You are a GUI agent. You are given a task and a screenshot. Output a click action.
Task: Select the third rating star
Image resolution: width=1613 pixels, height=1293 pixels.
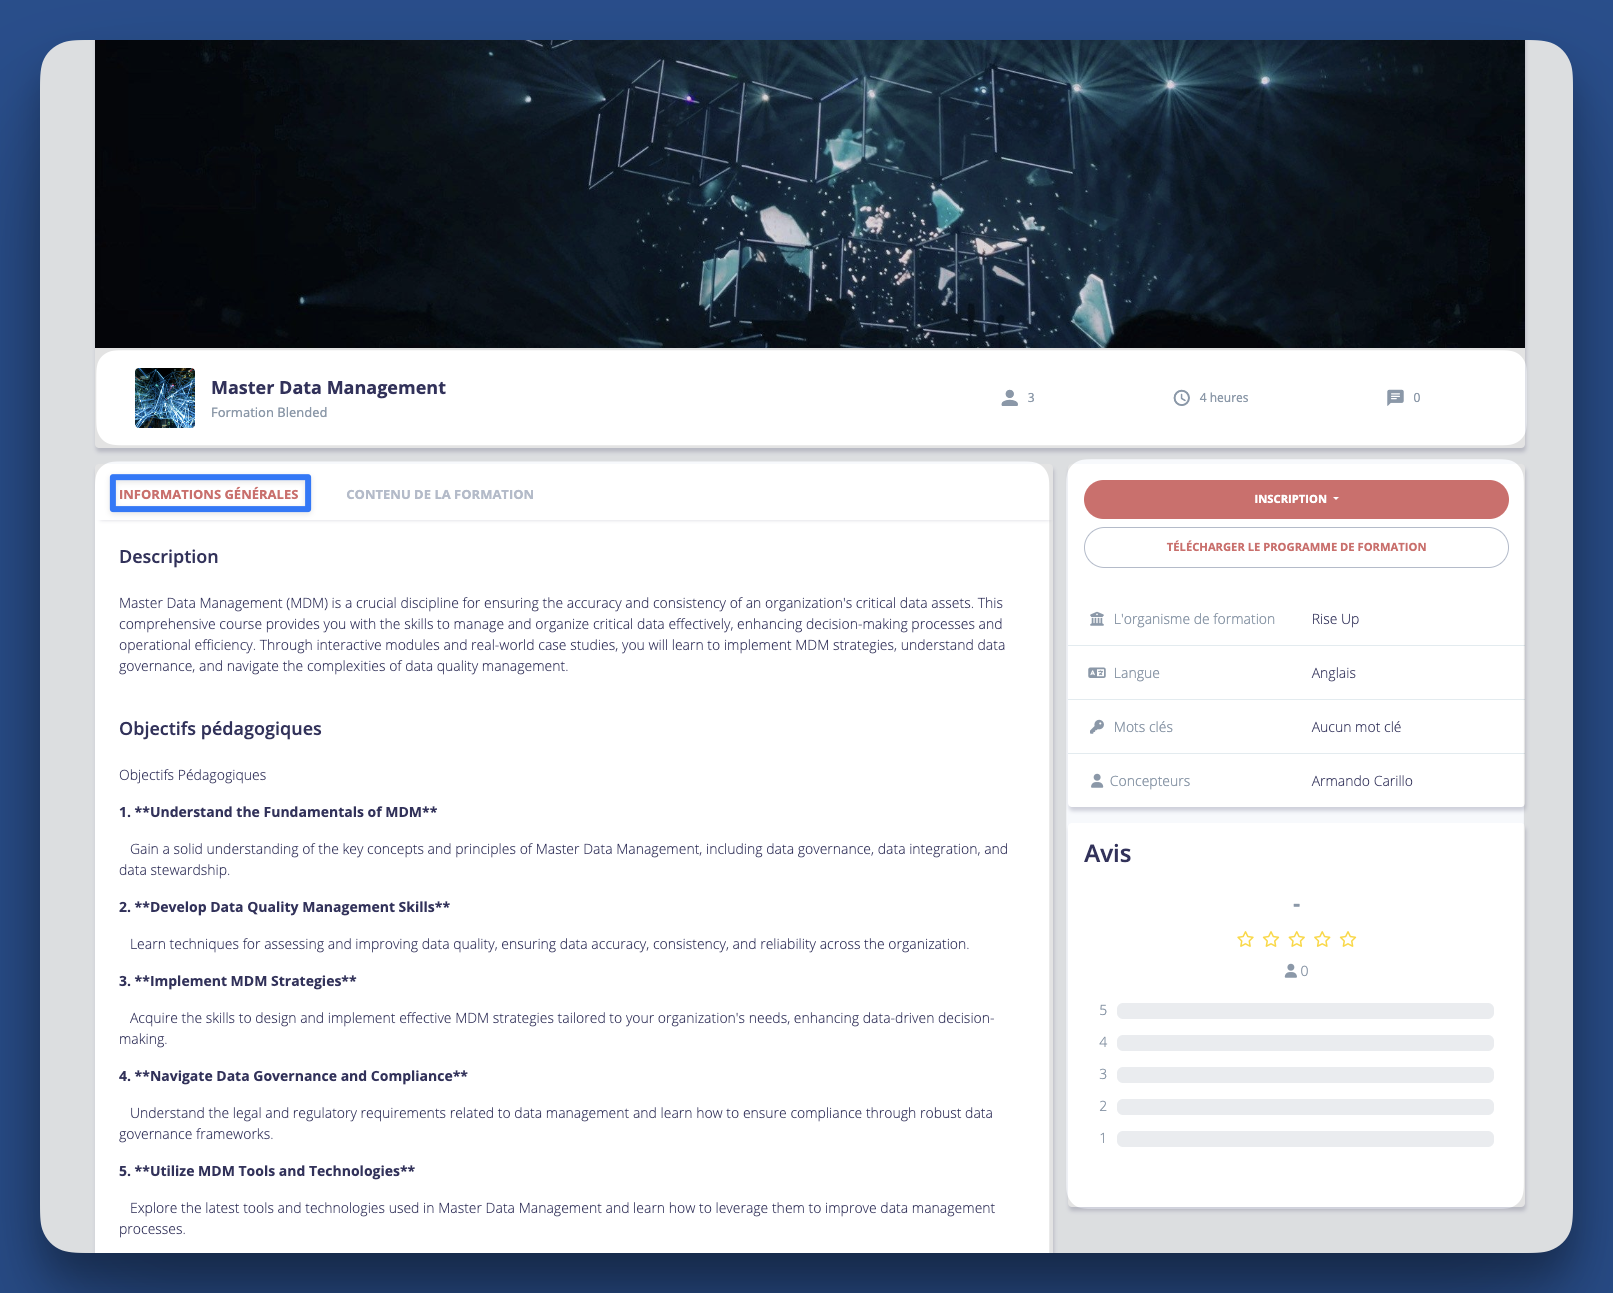click(1297, 939)
